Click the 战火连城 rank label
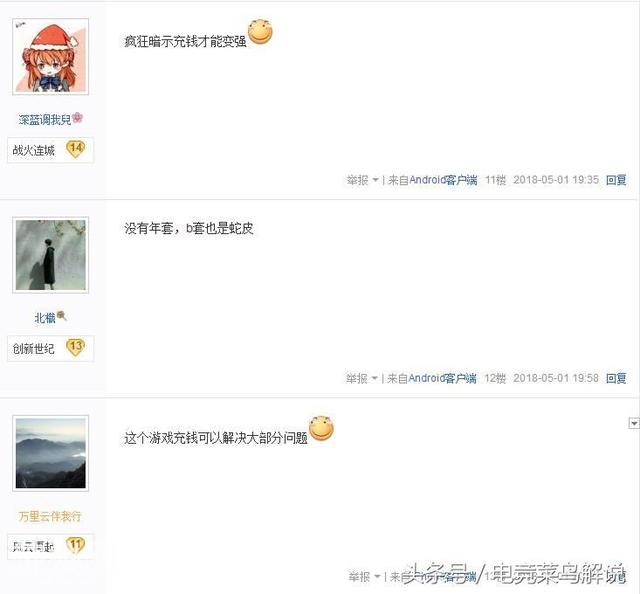This screenshot has width=640, height=594. (33, 150)
